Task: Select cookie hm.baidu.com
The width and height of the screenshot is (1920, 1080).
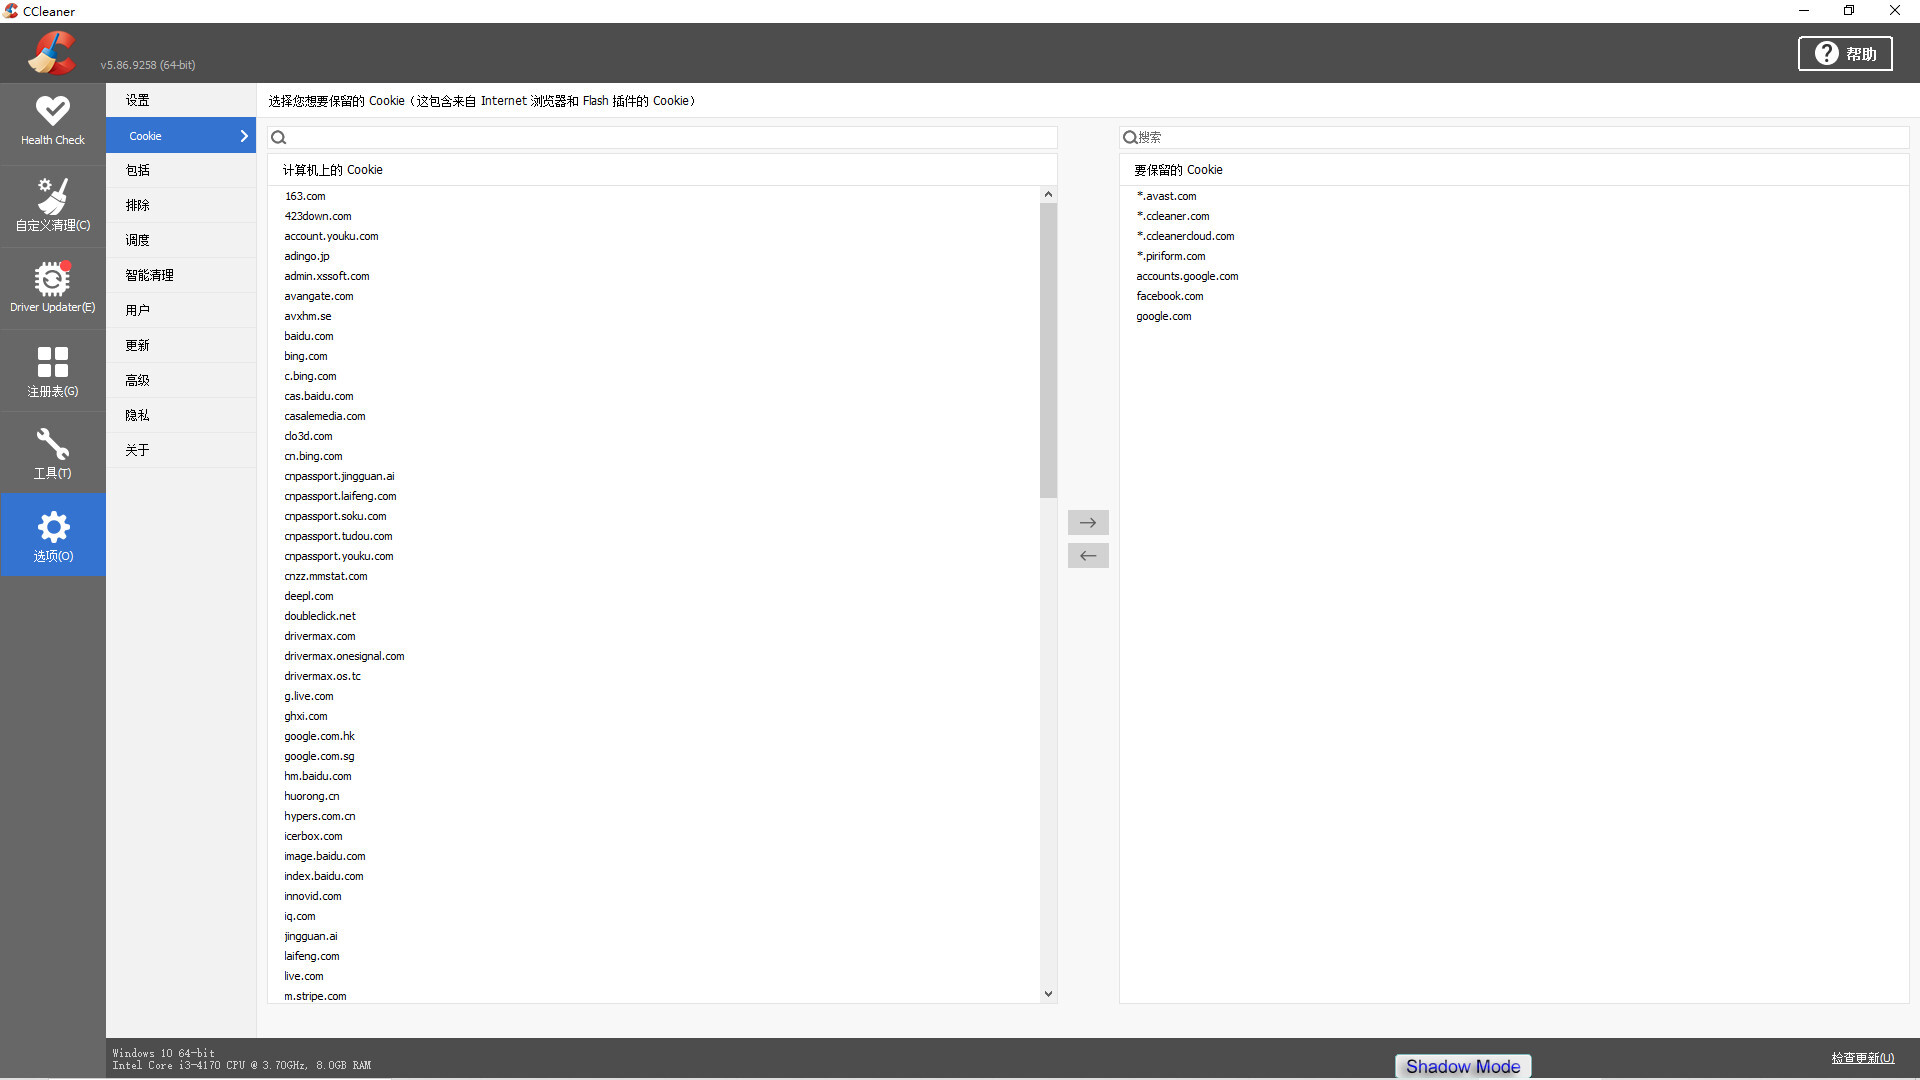Action: pyautogui.click(x=318, y=776)
